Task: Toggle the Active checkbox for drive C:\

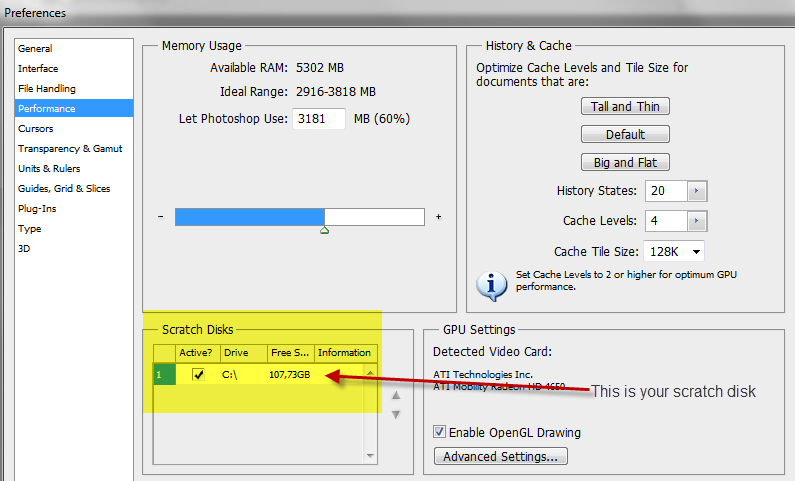Action: click(x=198, y=374)
